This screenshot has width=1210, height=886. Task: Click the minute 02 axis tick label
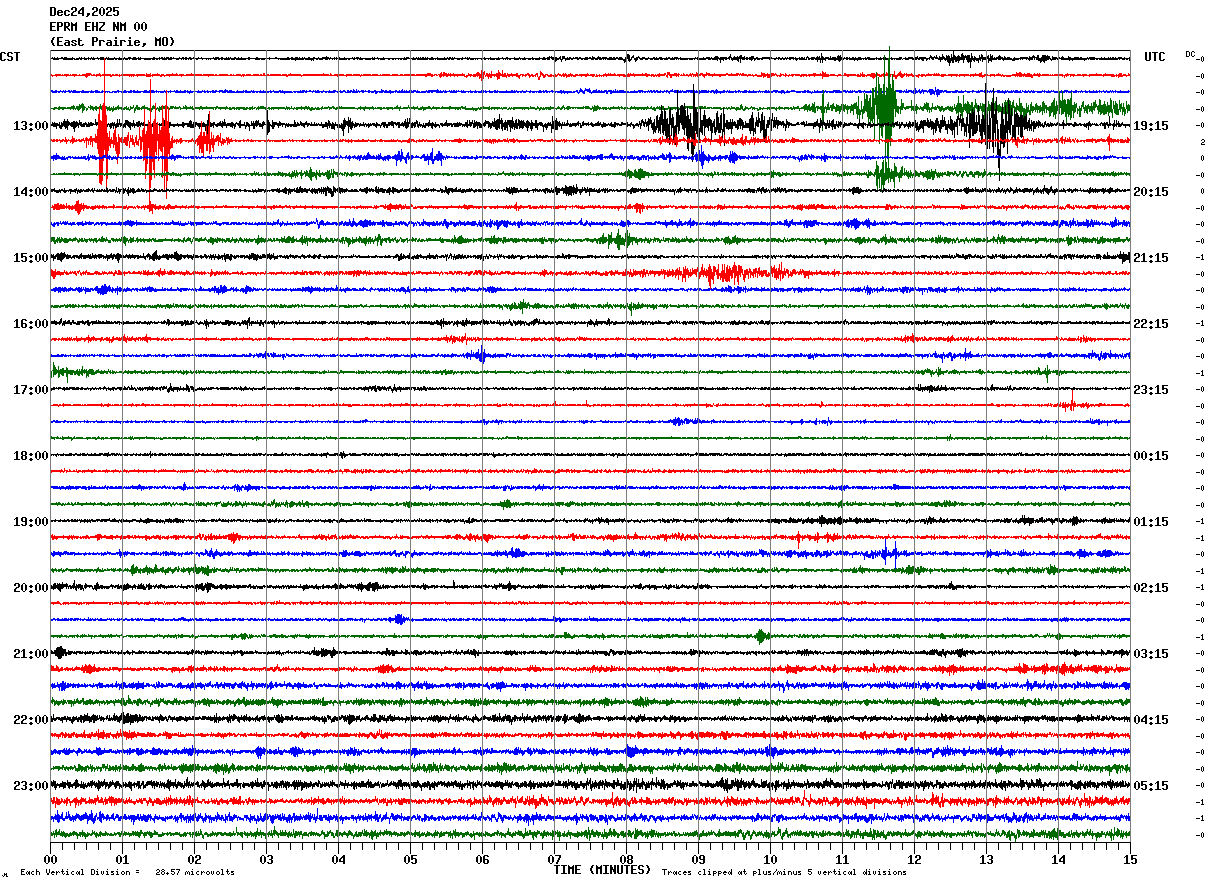pyautogui.click(x=194, y=859)
